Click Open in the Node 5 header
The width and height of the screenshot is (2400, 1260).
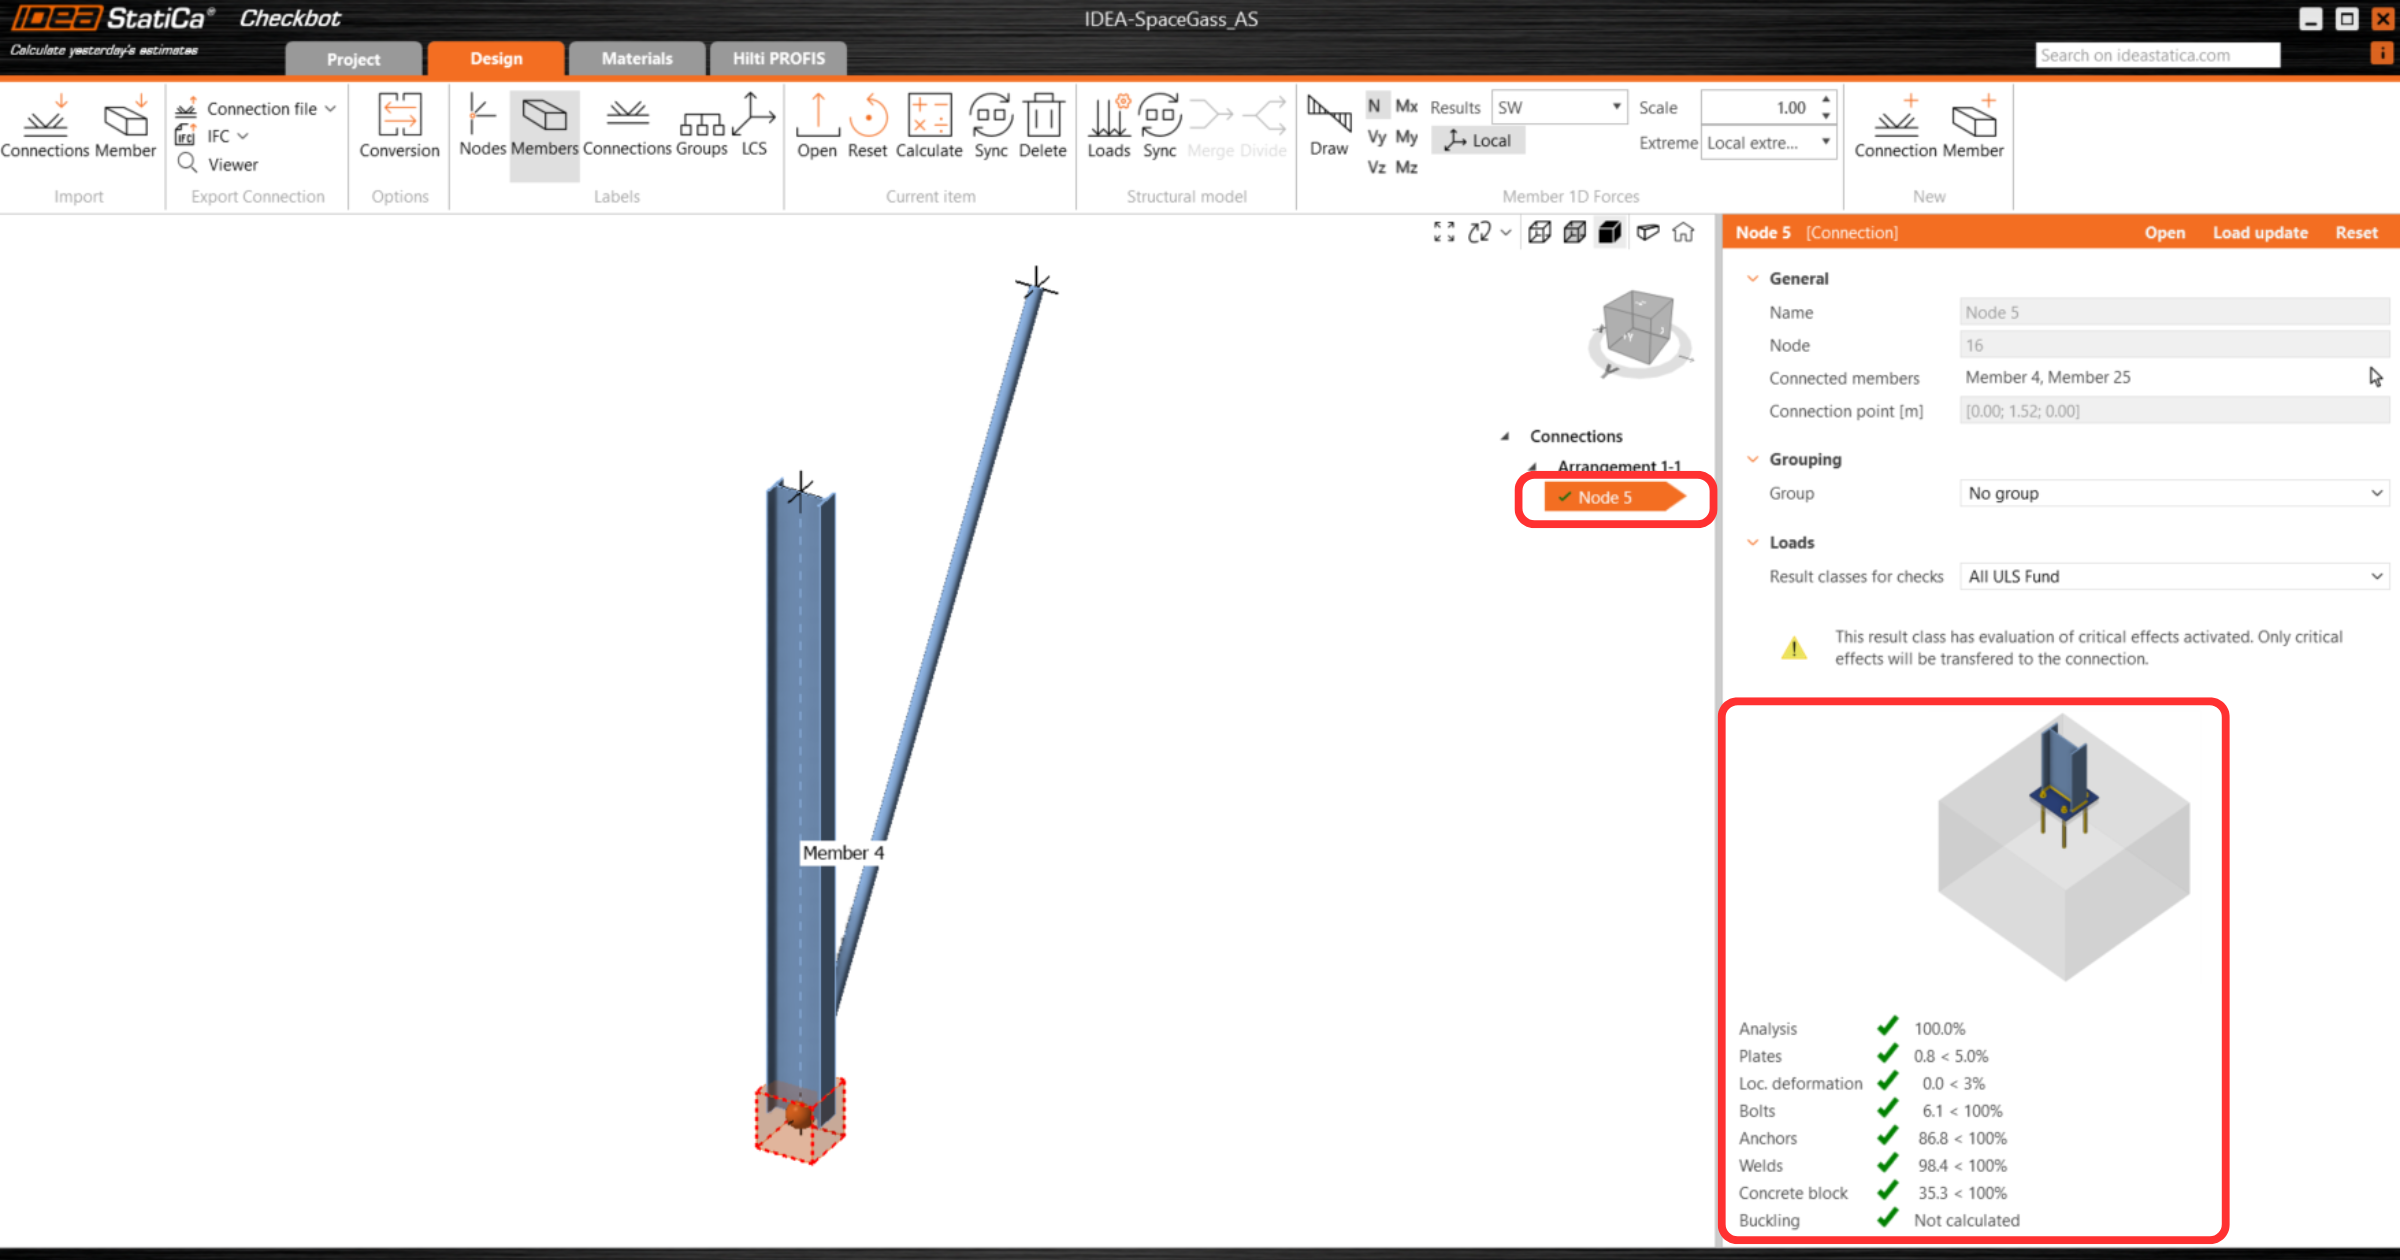coord(2164,233)
